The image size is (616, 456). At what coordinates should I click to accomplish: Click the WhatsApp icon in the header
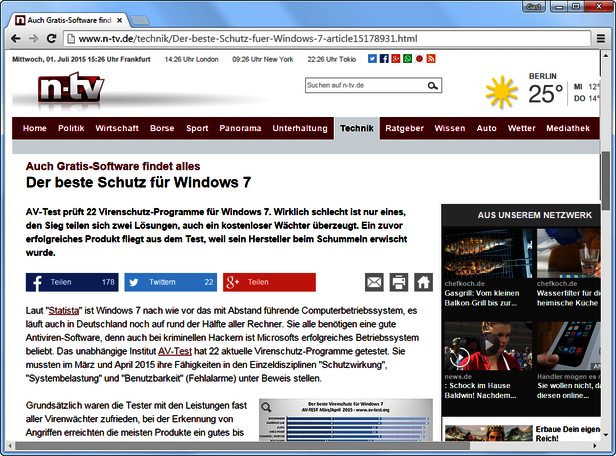coord(407,59)
